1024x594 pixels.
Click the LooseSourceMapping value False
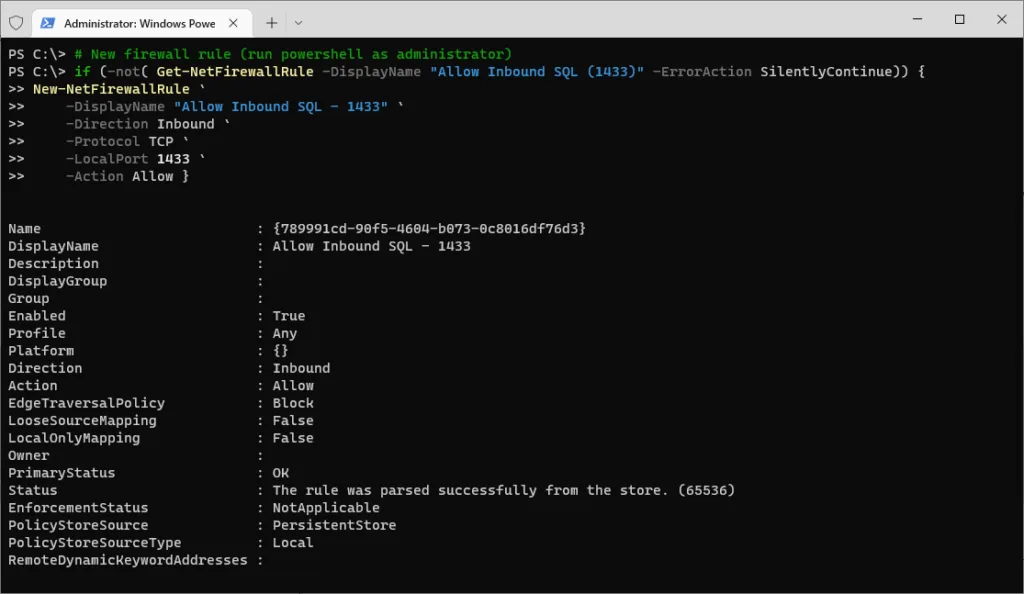(293, 421)
